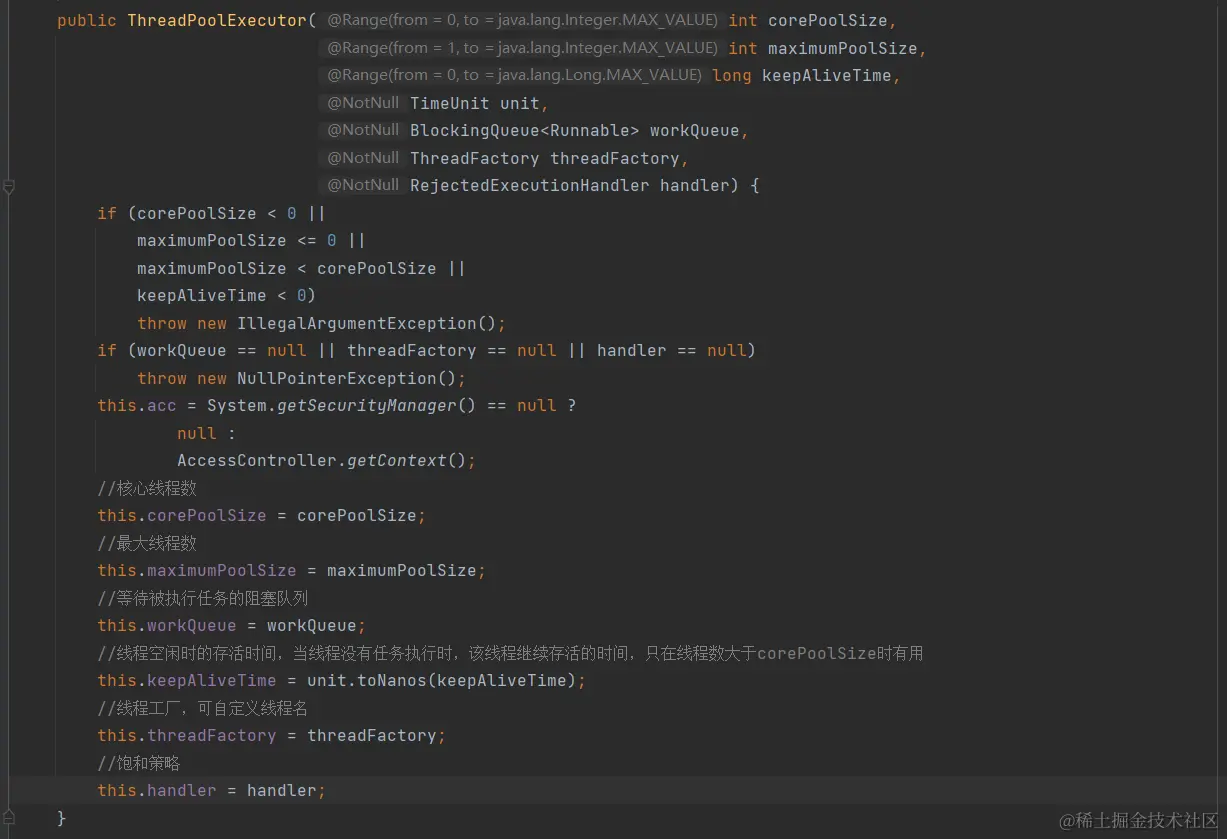
Task: Click @NotNull hint before TimeUnit unit
Action: 363,103
